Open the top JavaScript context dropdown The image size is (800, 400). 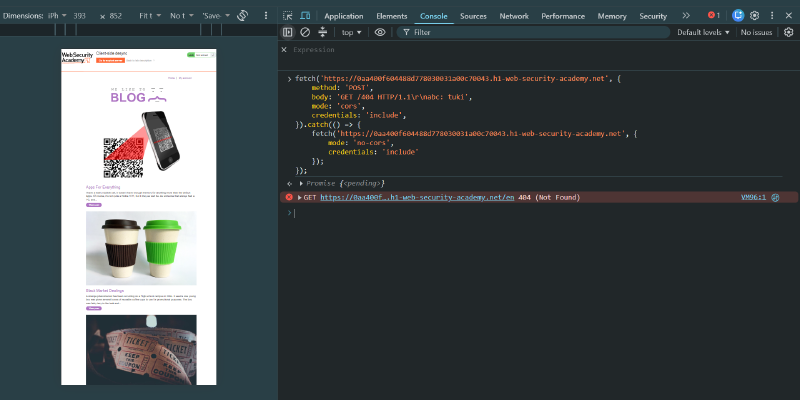pyautogui.click(x=352, y=32)
